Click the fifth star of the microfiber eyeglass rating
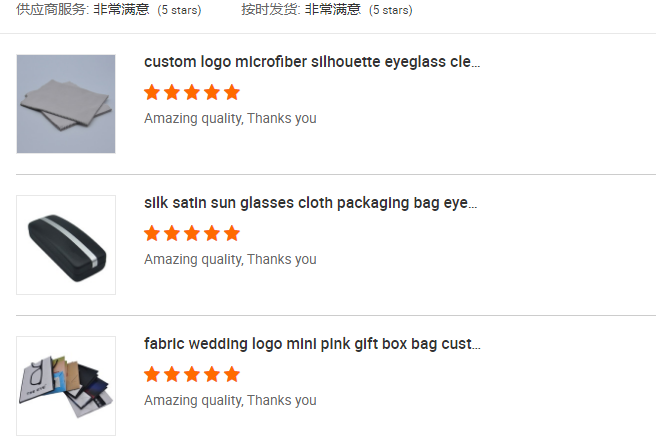 (x=232, y=92)
